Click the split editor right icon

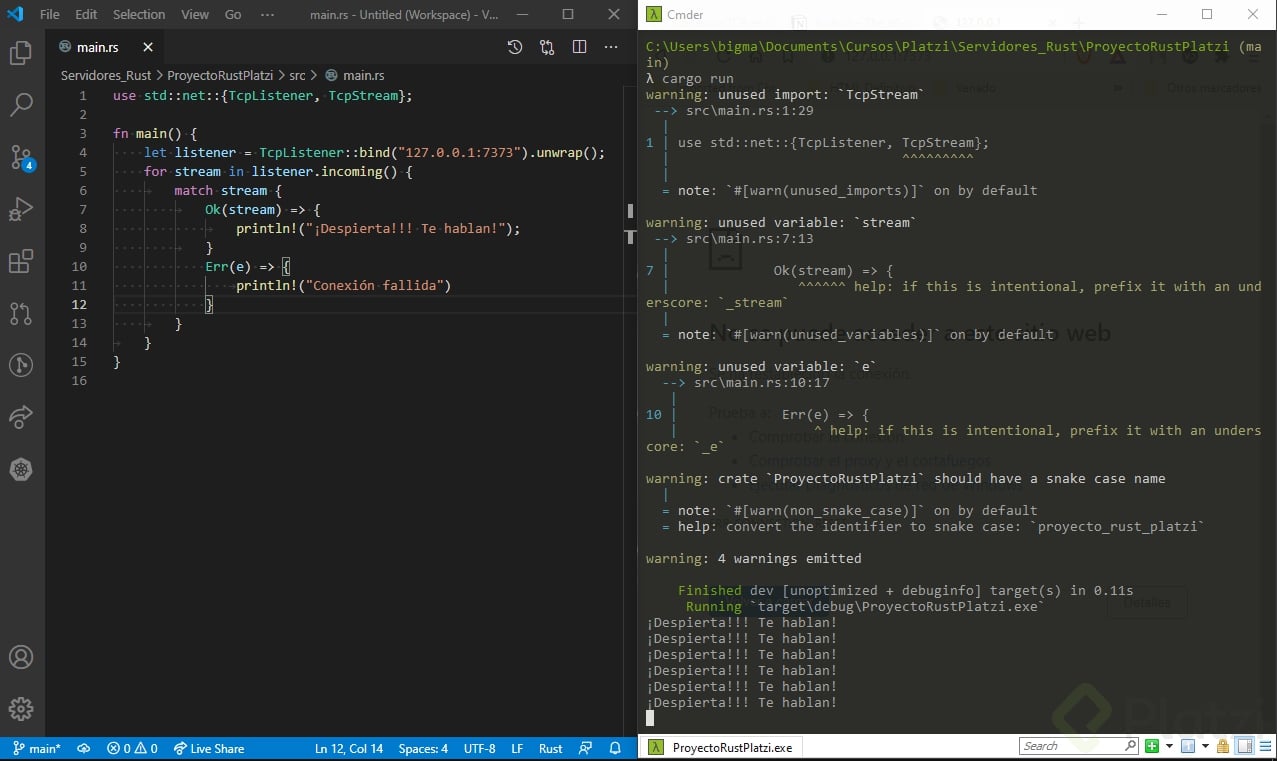click(579, 47)
